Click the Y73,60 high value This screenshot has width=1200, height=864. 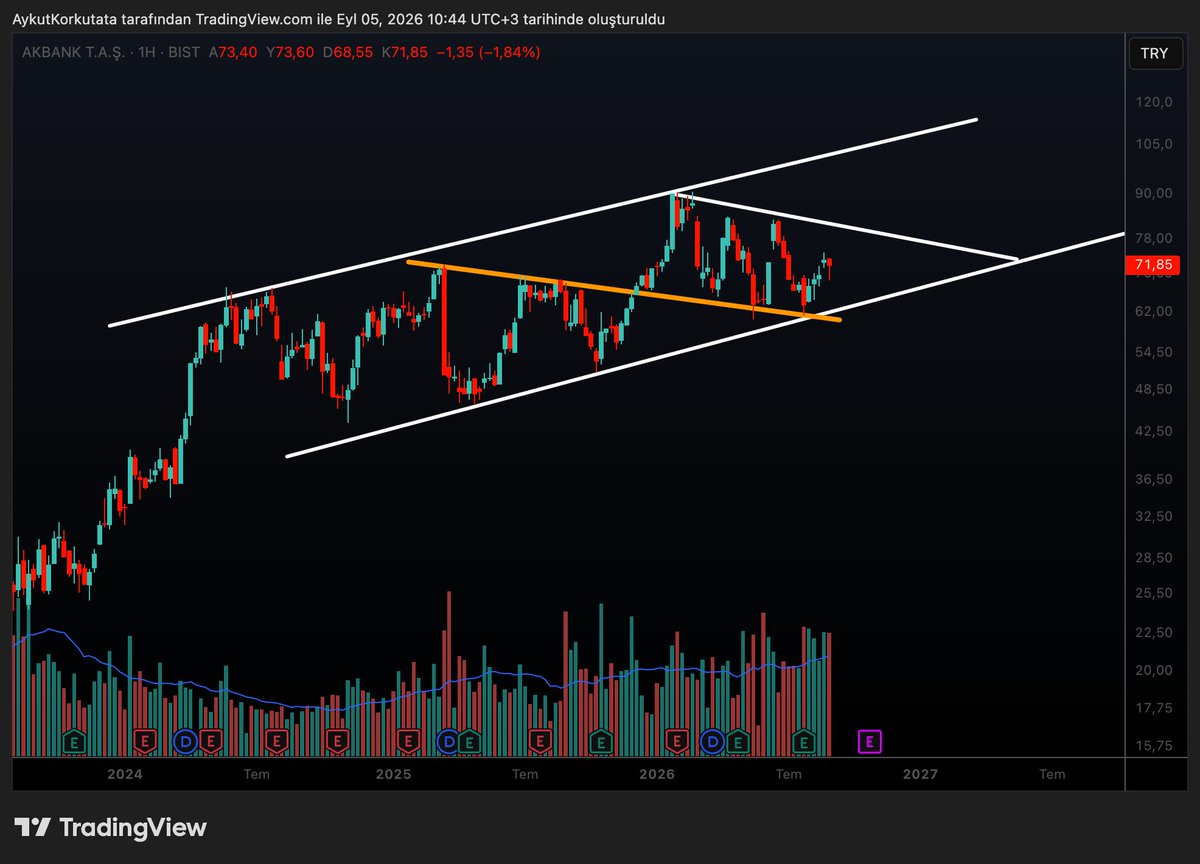pyautogui.click(x=289, y=52)
